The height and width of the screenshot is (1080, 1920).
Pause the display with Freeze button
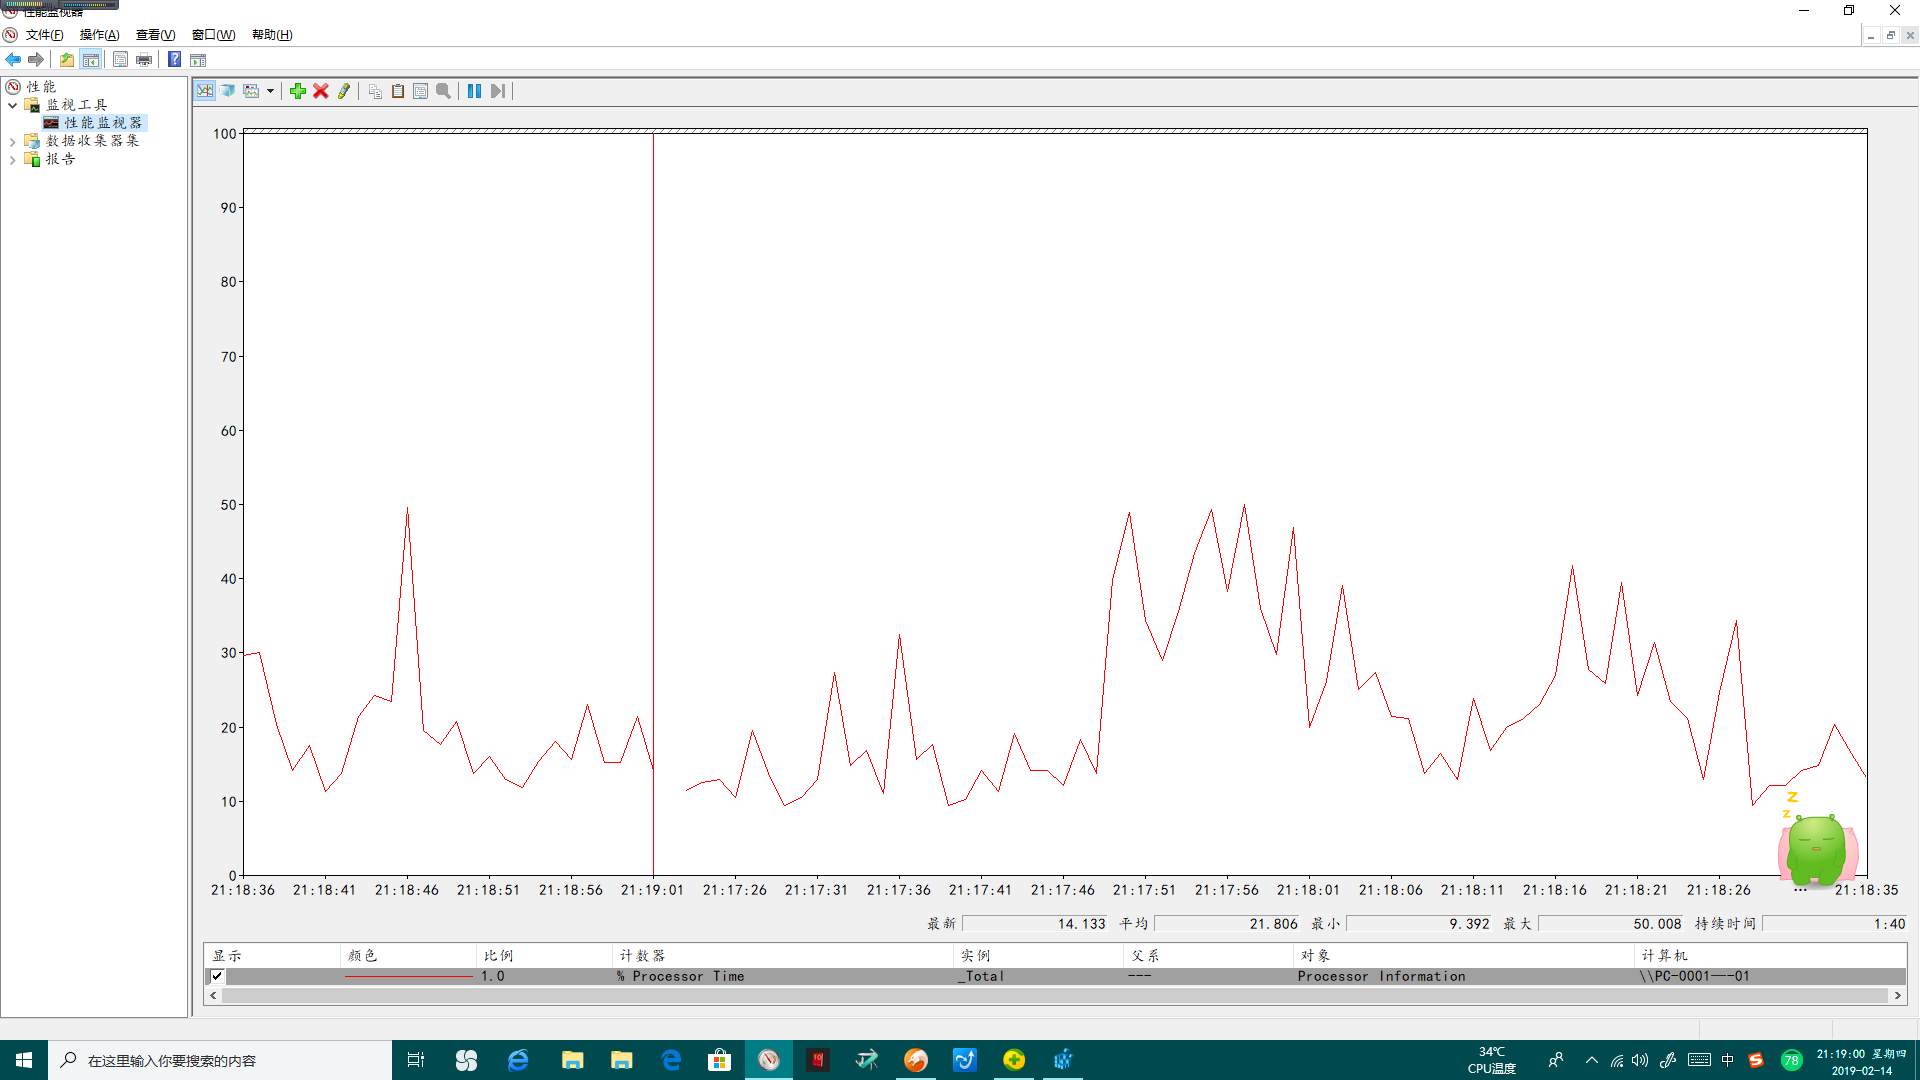(x=474, y=91)
